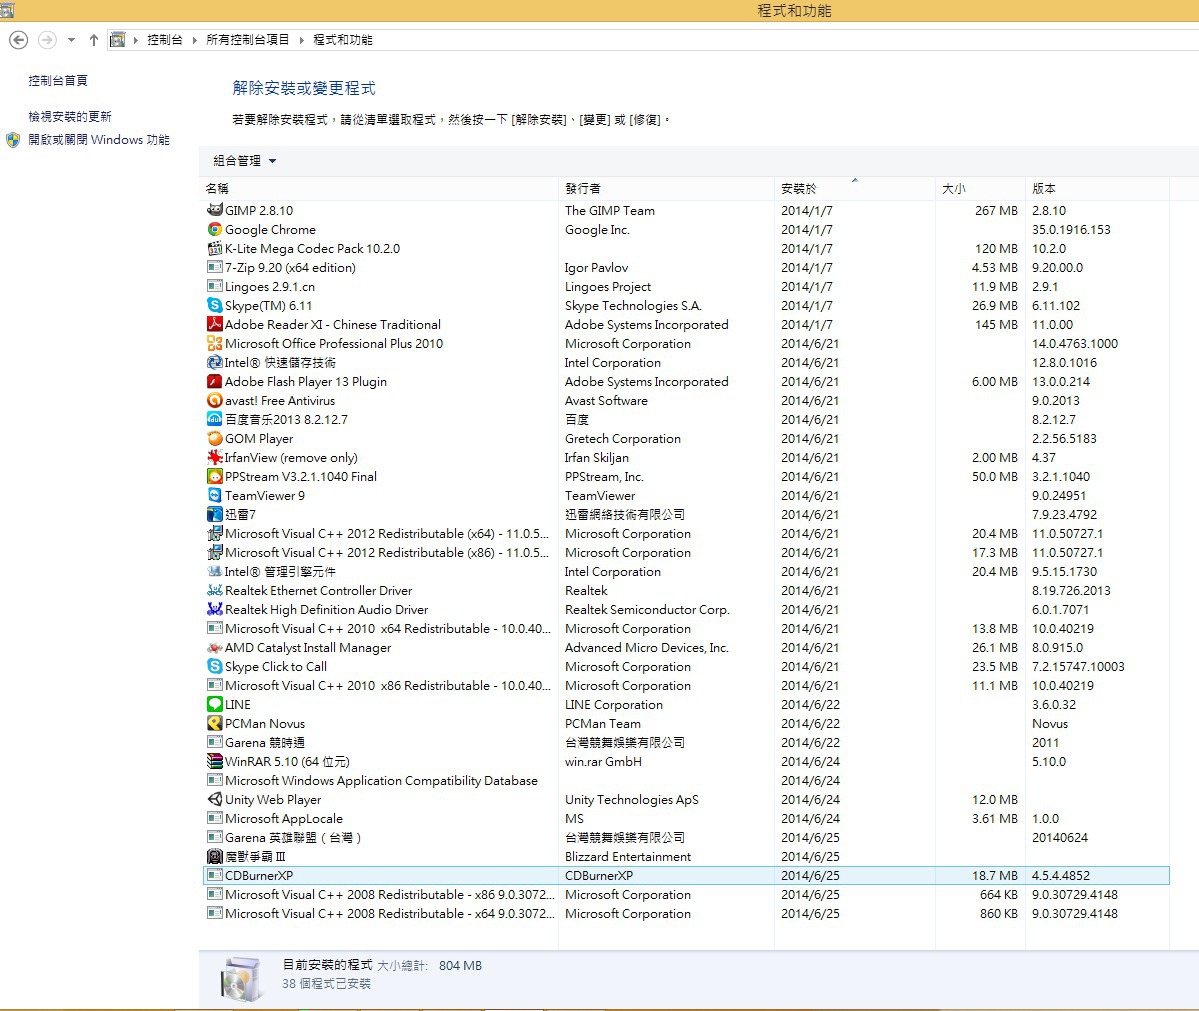Click the Realtek Ethernet Controller Driver icon

click(215, 590)
